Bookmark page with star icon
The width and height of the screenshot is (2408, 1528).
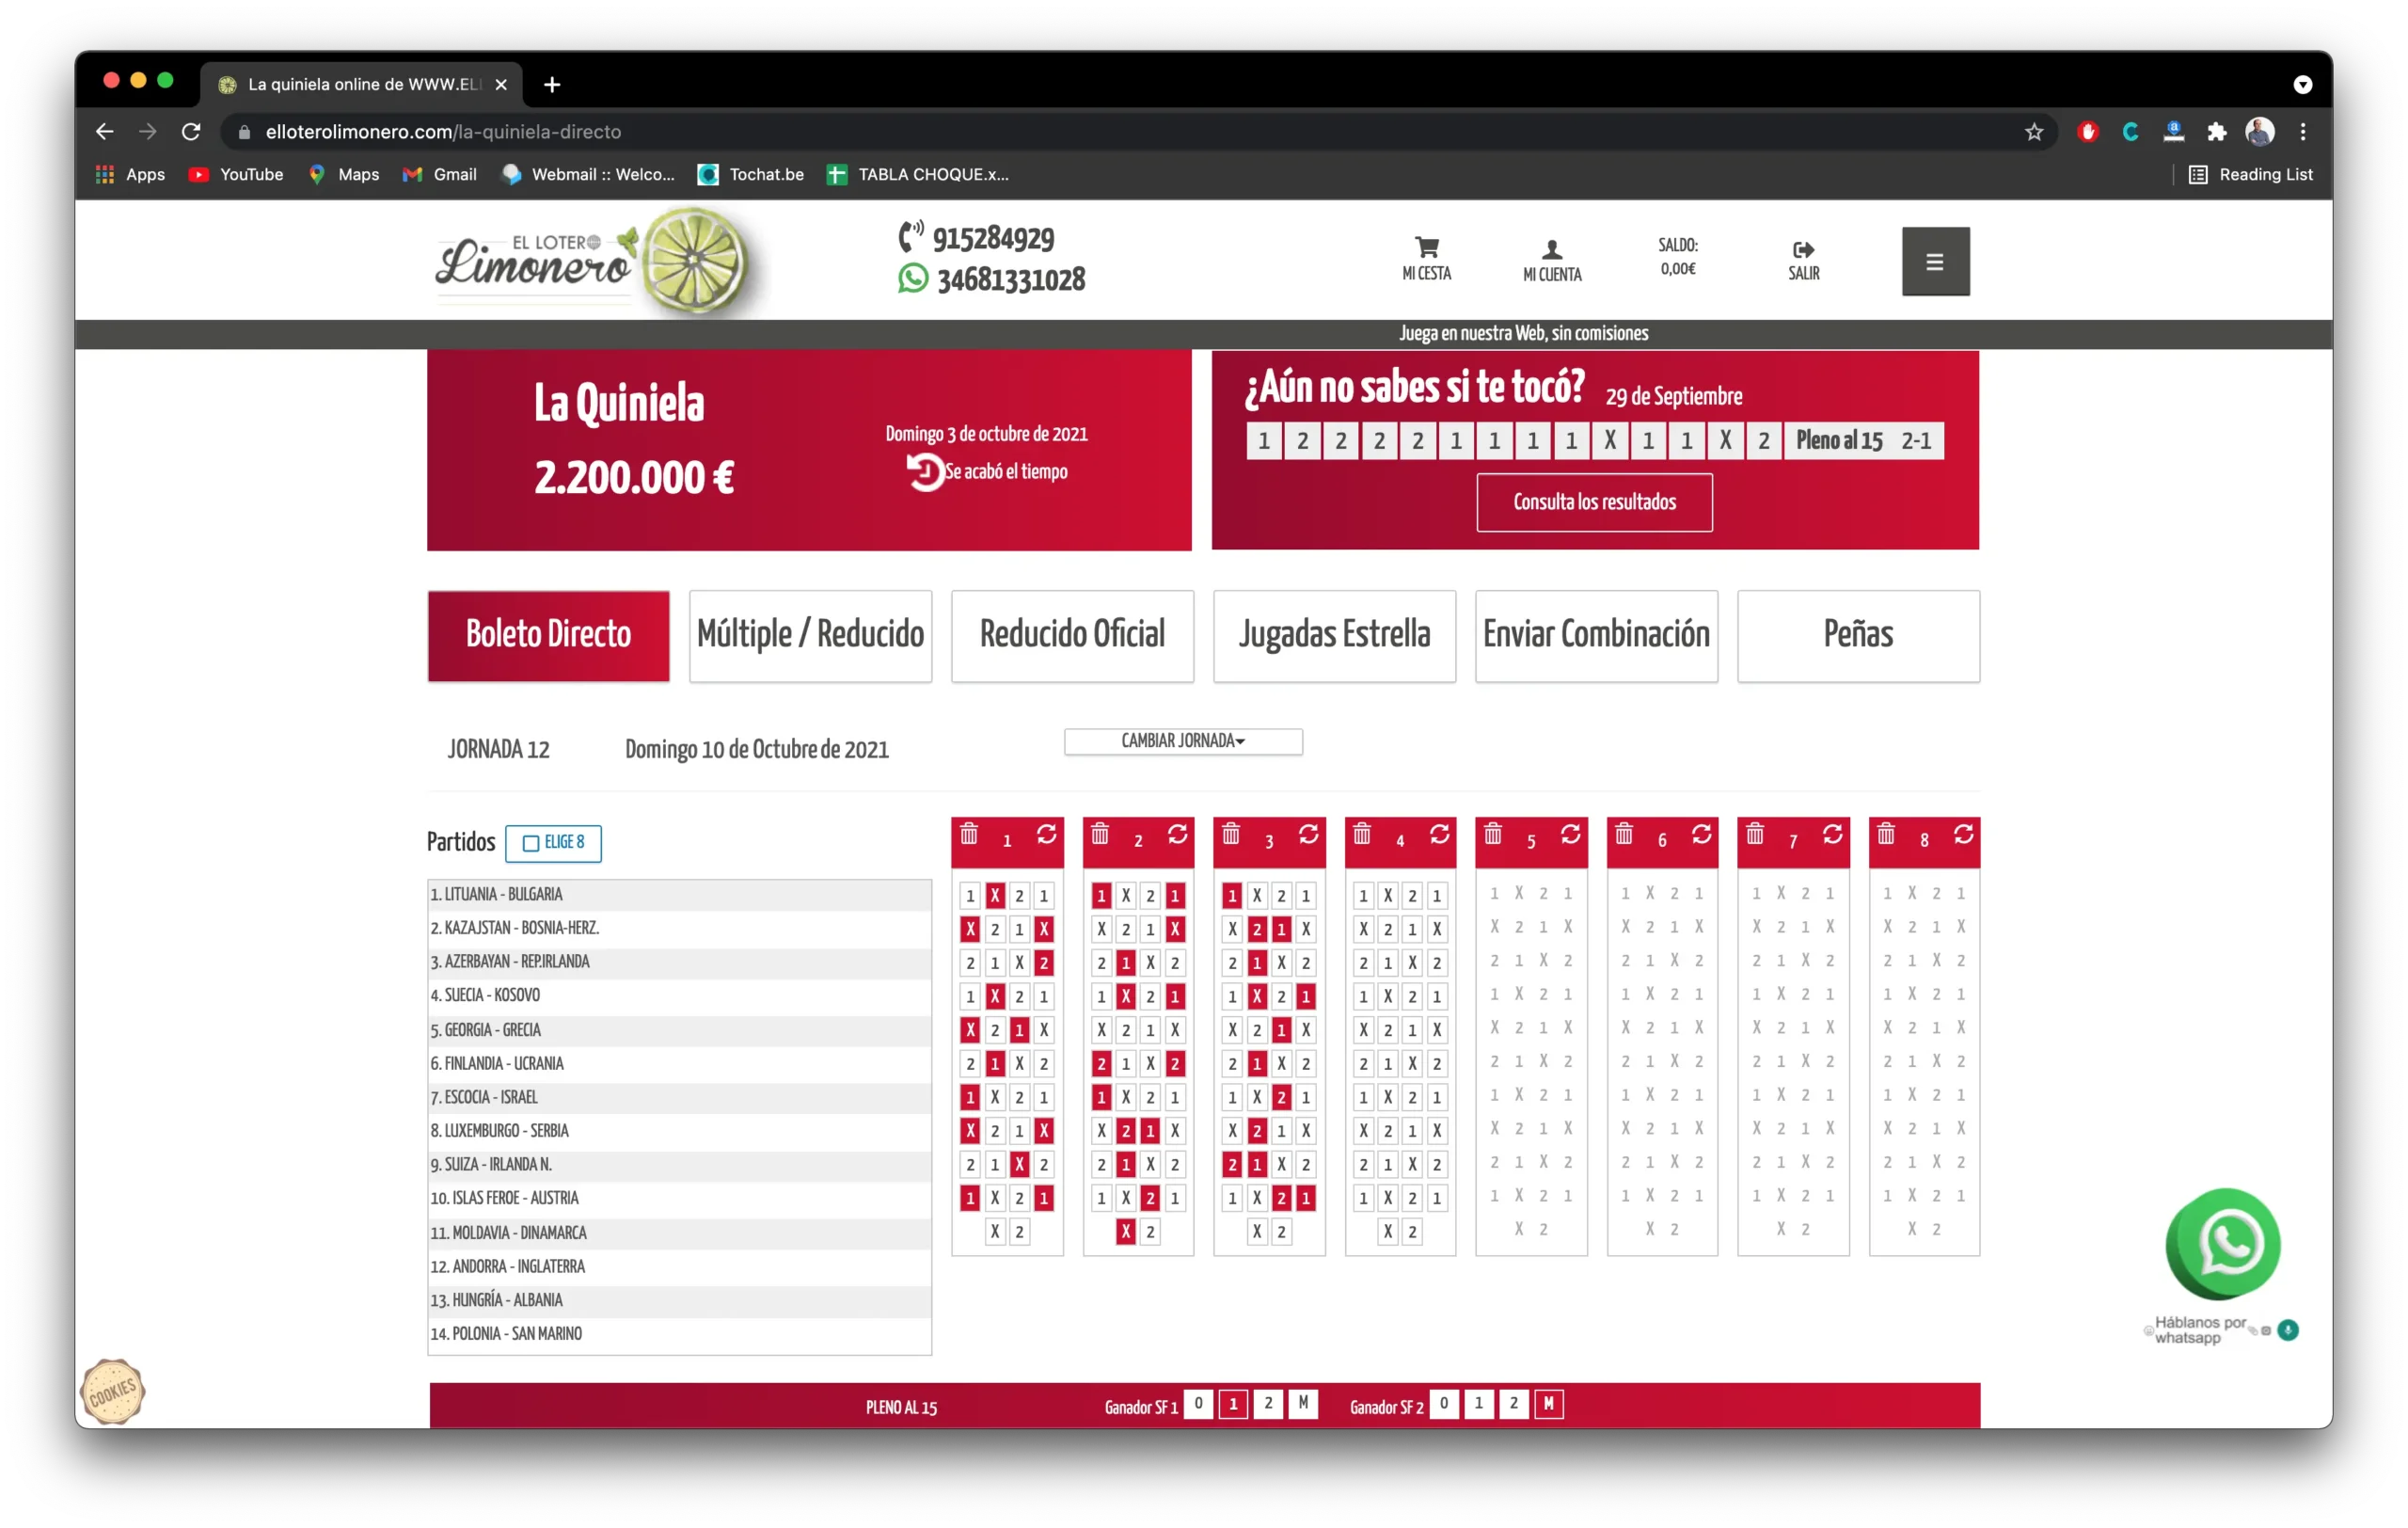[x=2034, y=132]
